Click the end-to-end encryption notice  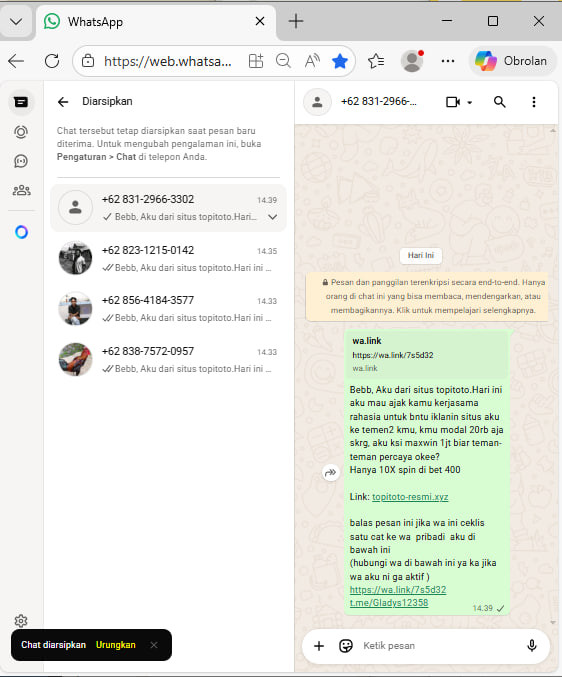(427, 296)
